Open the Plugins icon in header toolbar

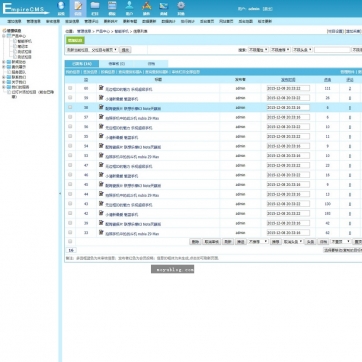click(x=147, y=8)
